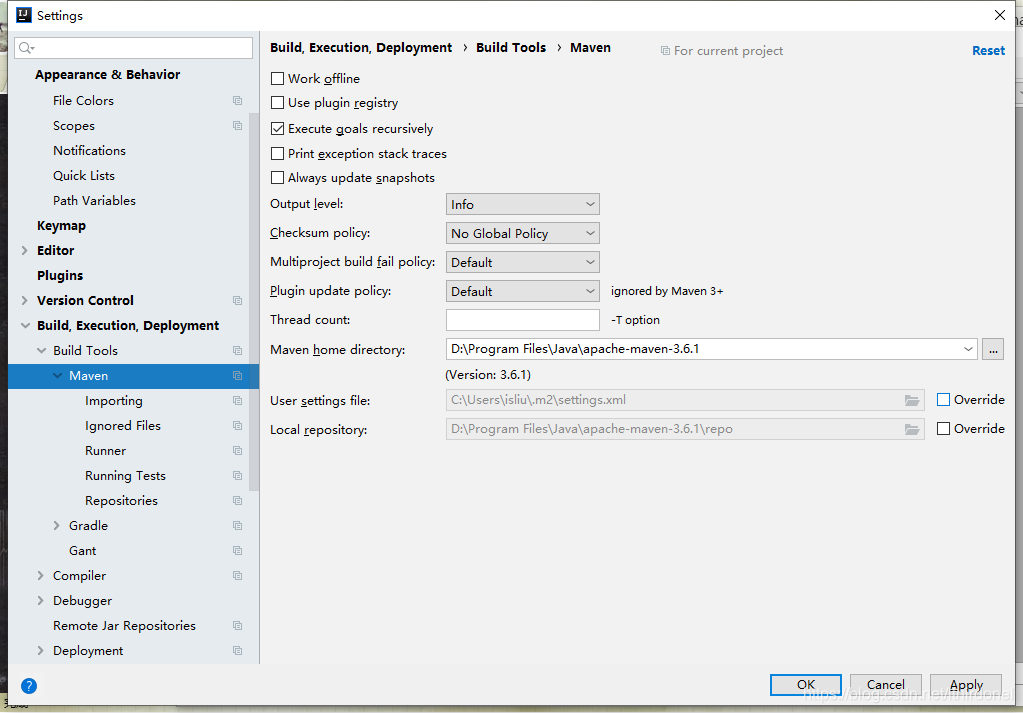Viewport: 1023px width, 713px height.
Task: Click the project-level icon beside Repositories
Action: tap(237, 500)
